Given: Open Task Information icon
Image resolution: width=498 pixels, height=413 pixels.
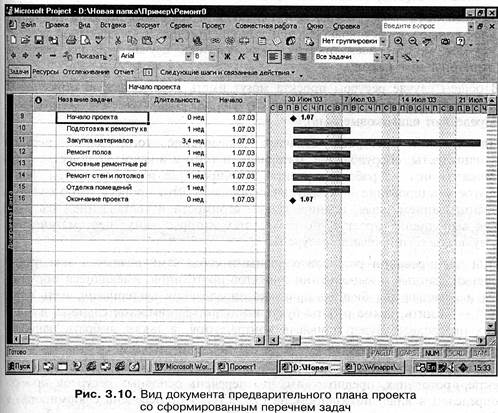Looking at the screenshot, I should pos(262,41).
